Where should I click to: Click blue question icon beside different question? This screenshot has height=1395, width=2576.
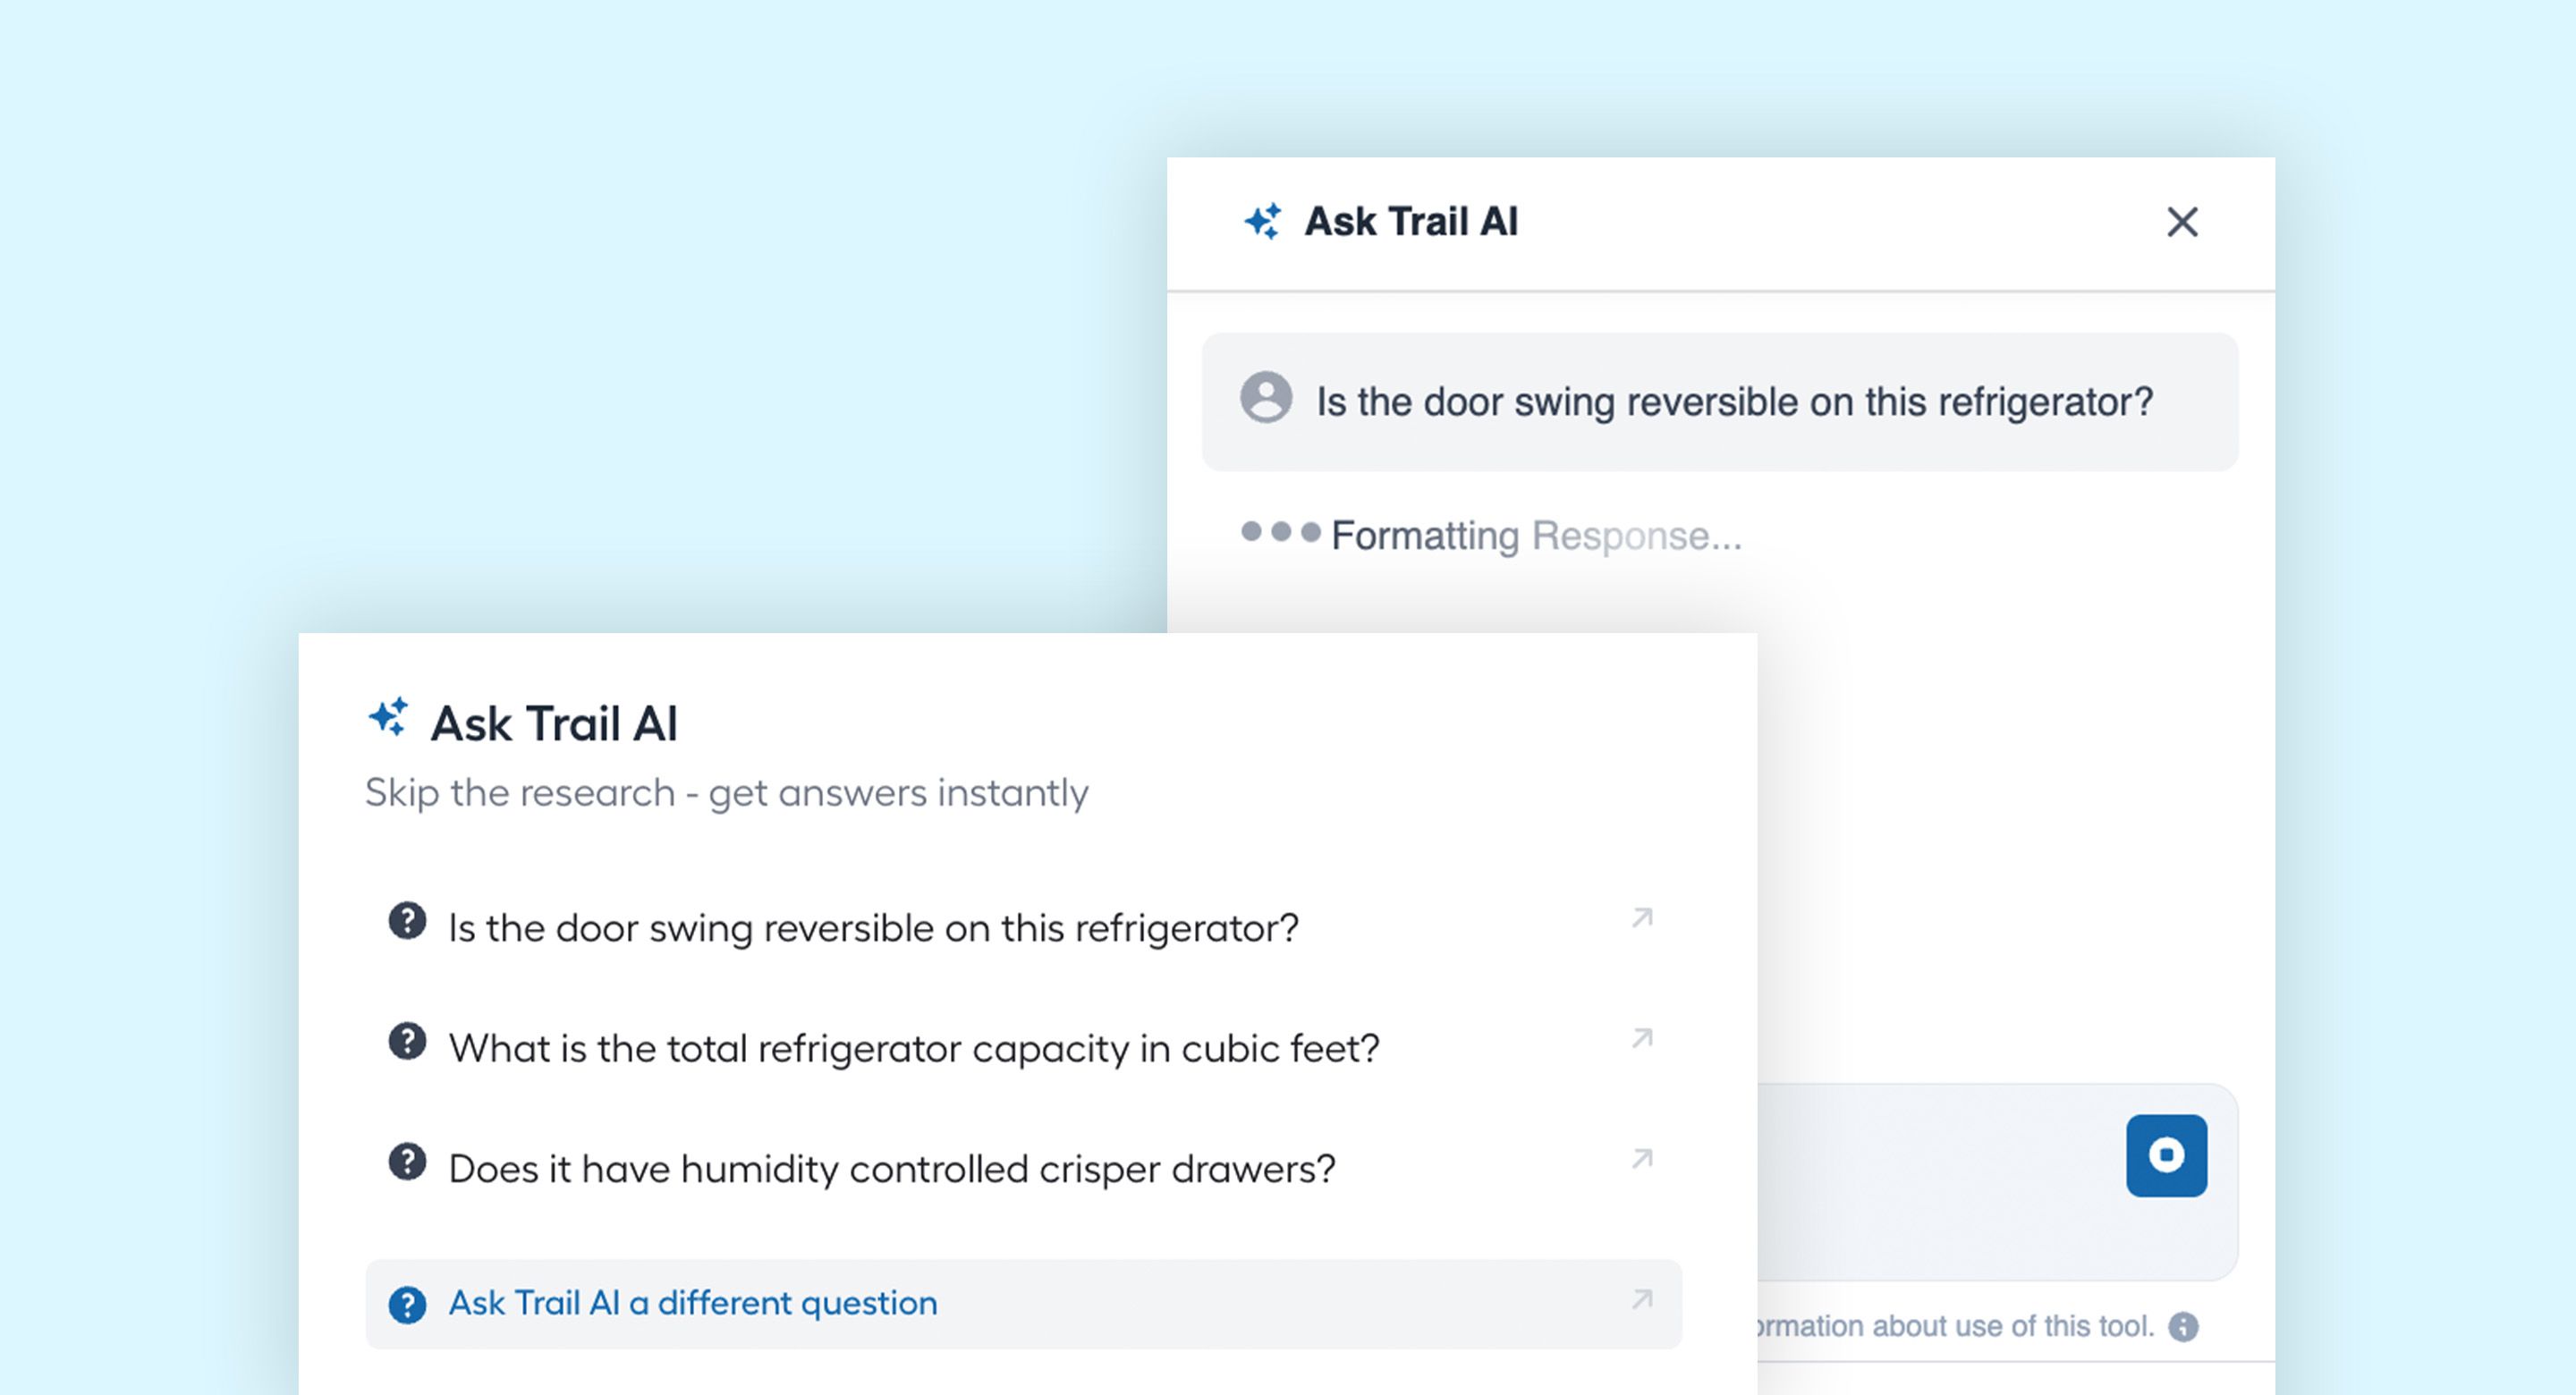coord(407,1304)
